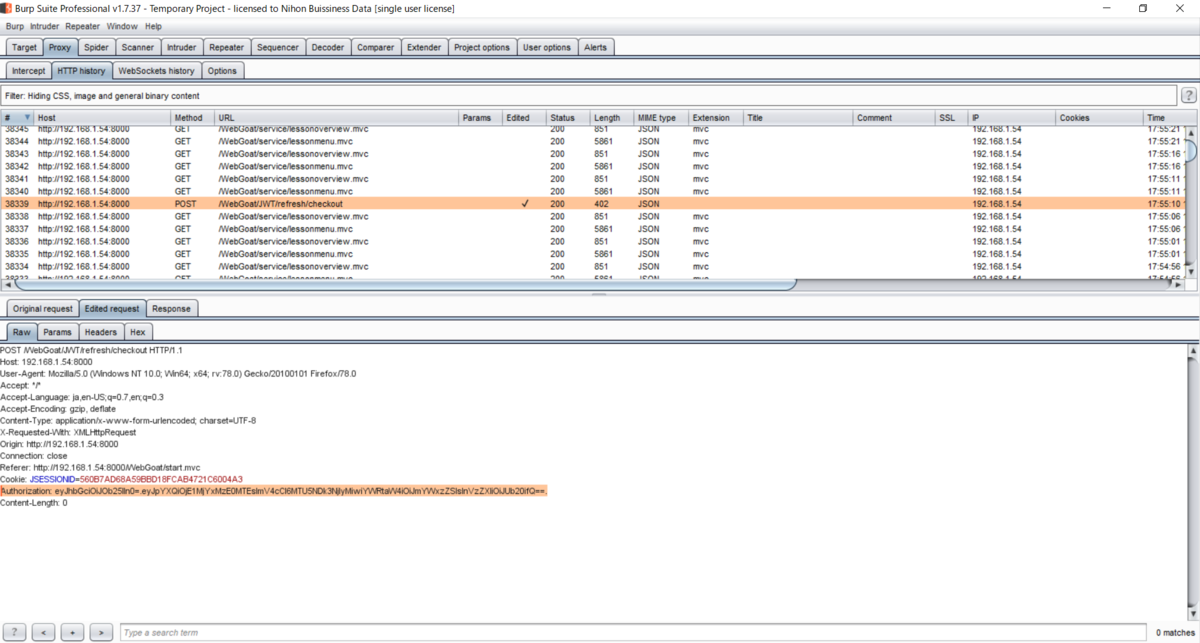Open the Project options tab
Viewport: 1200px width, 643px height.
(482, 47)
